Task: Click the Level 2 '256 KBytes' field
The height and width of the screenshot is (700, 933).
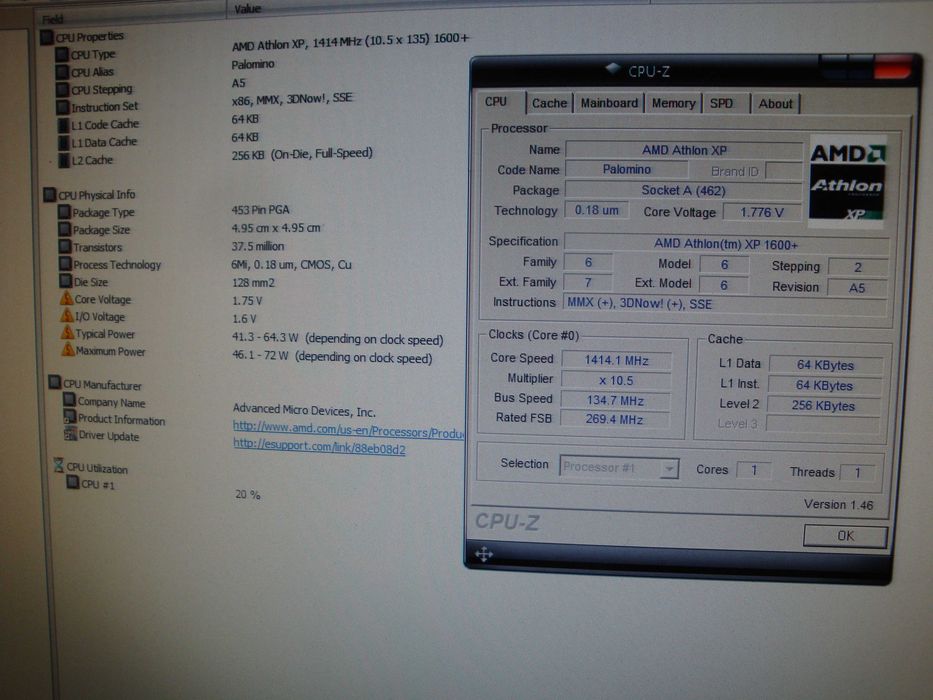Action: 824,406
